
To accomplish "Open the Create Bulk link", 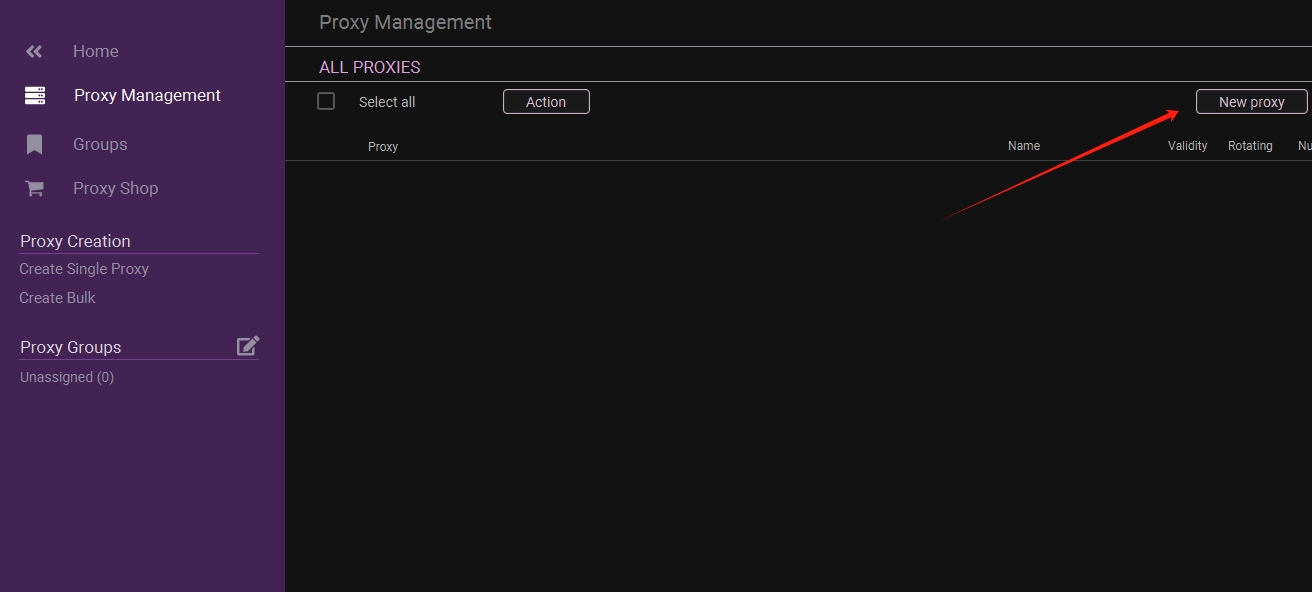I will click(x=57, y=298).
